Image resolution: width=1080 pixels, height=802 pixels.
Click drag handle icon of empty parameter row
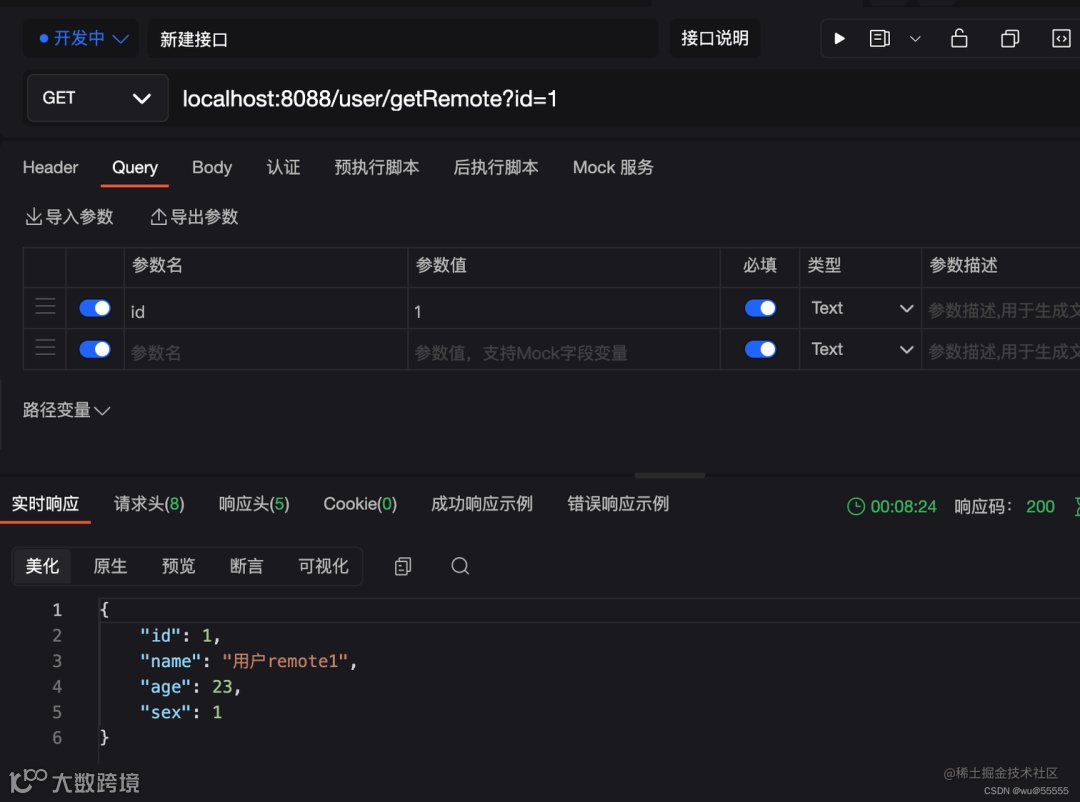pyautogui.click(x=45, y=349)
